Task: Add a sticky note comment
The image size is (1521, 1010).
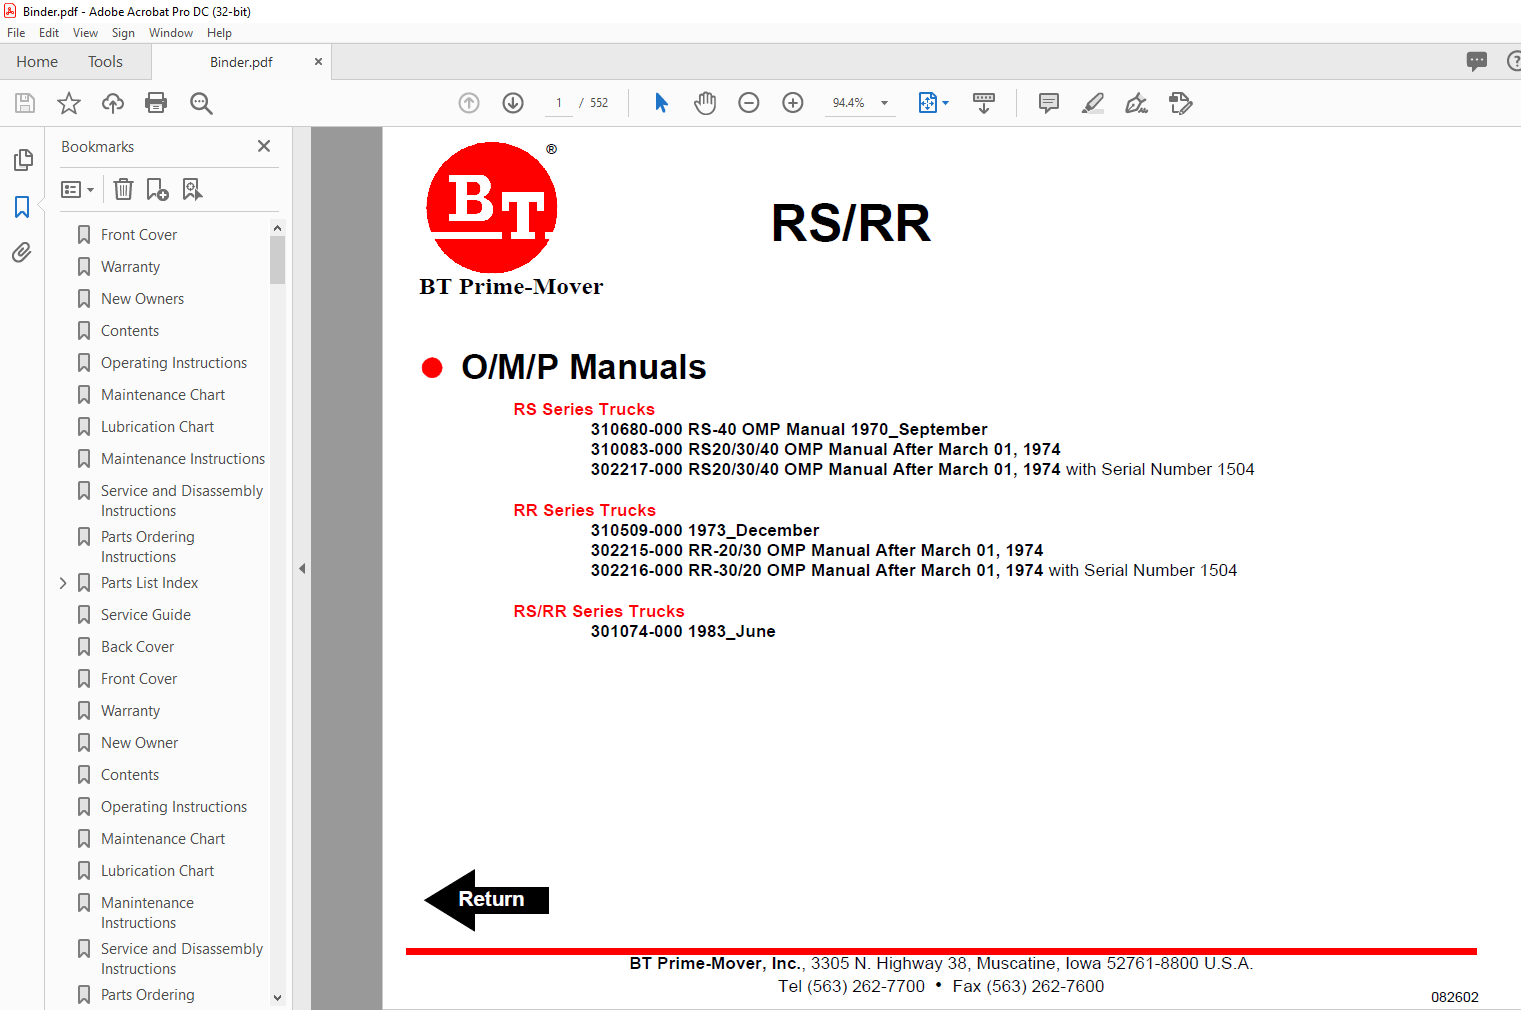Action: 1049,103
